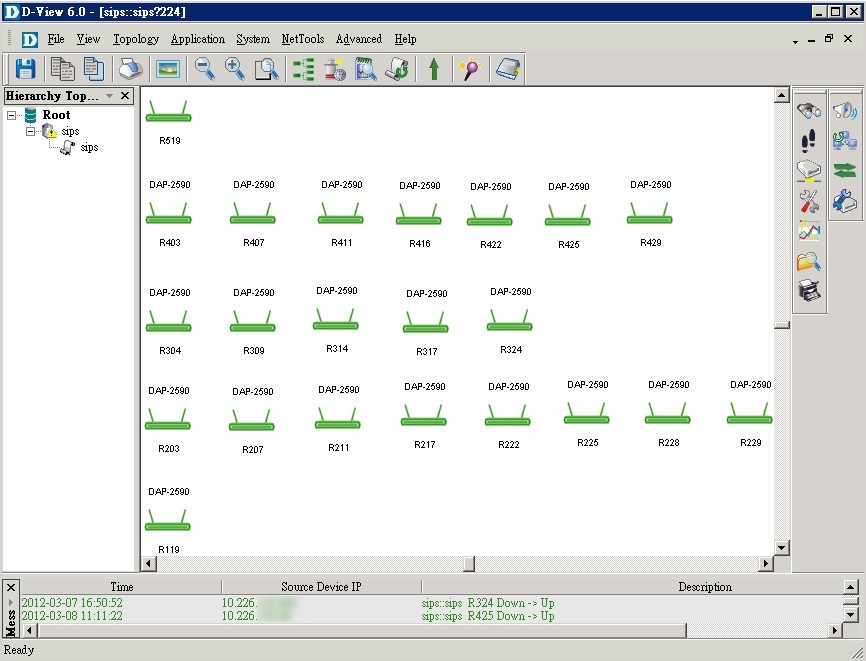Click the Save floppy disk toolbar icon
Screen dimensions: 866x661
[x=25, y=69]
